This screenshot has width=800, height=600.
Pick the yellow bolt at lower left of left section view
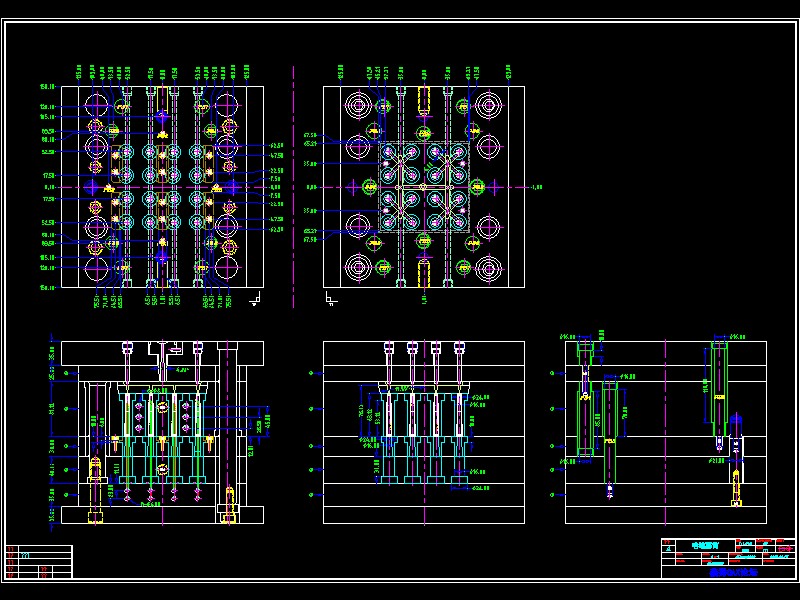tap(95, 490)
